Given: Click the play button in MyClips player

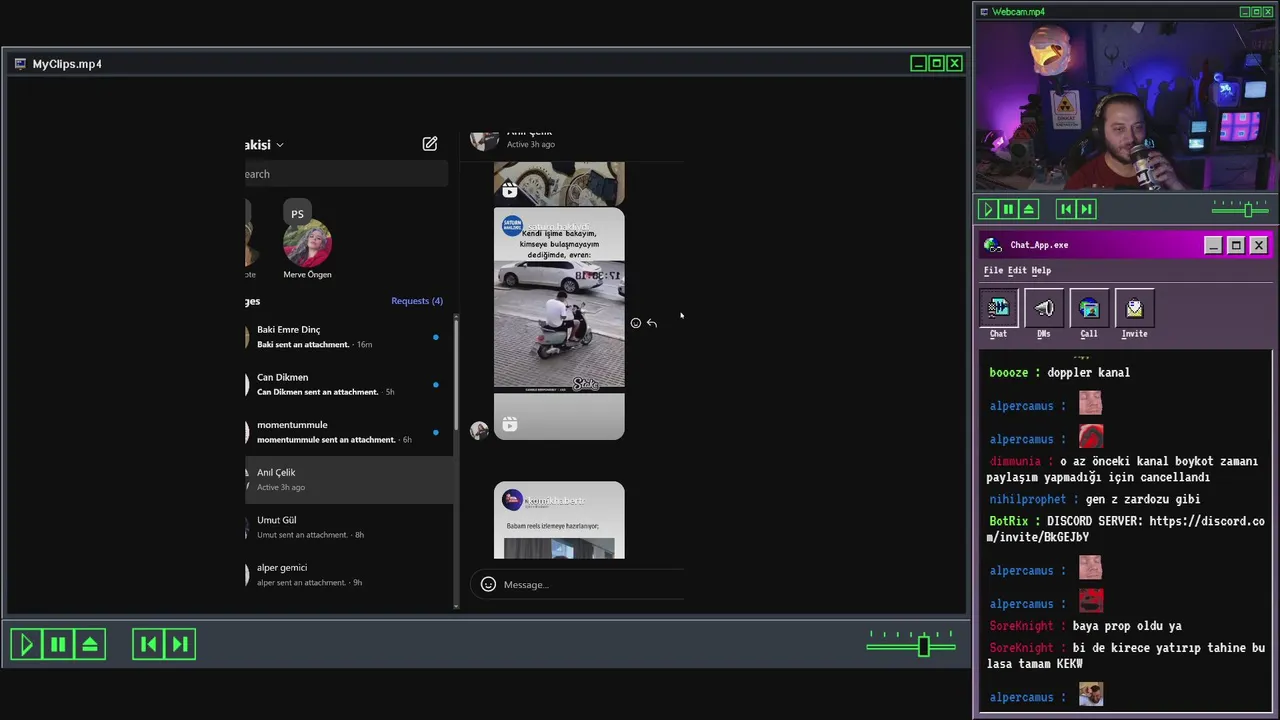Looking at the screenshot, I should tap(27, 645).
